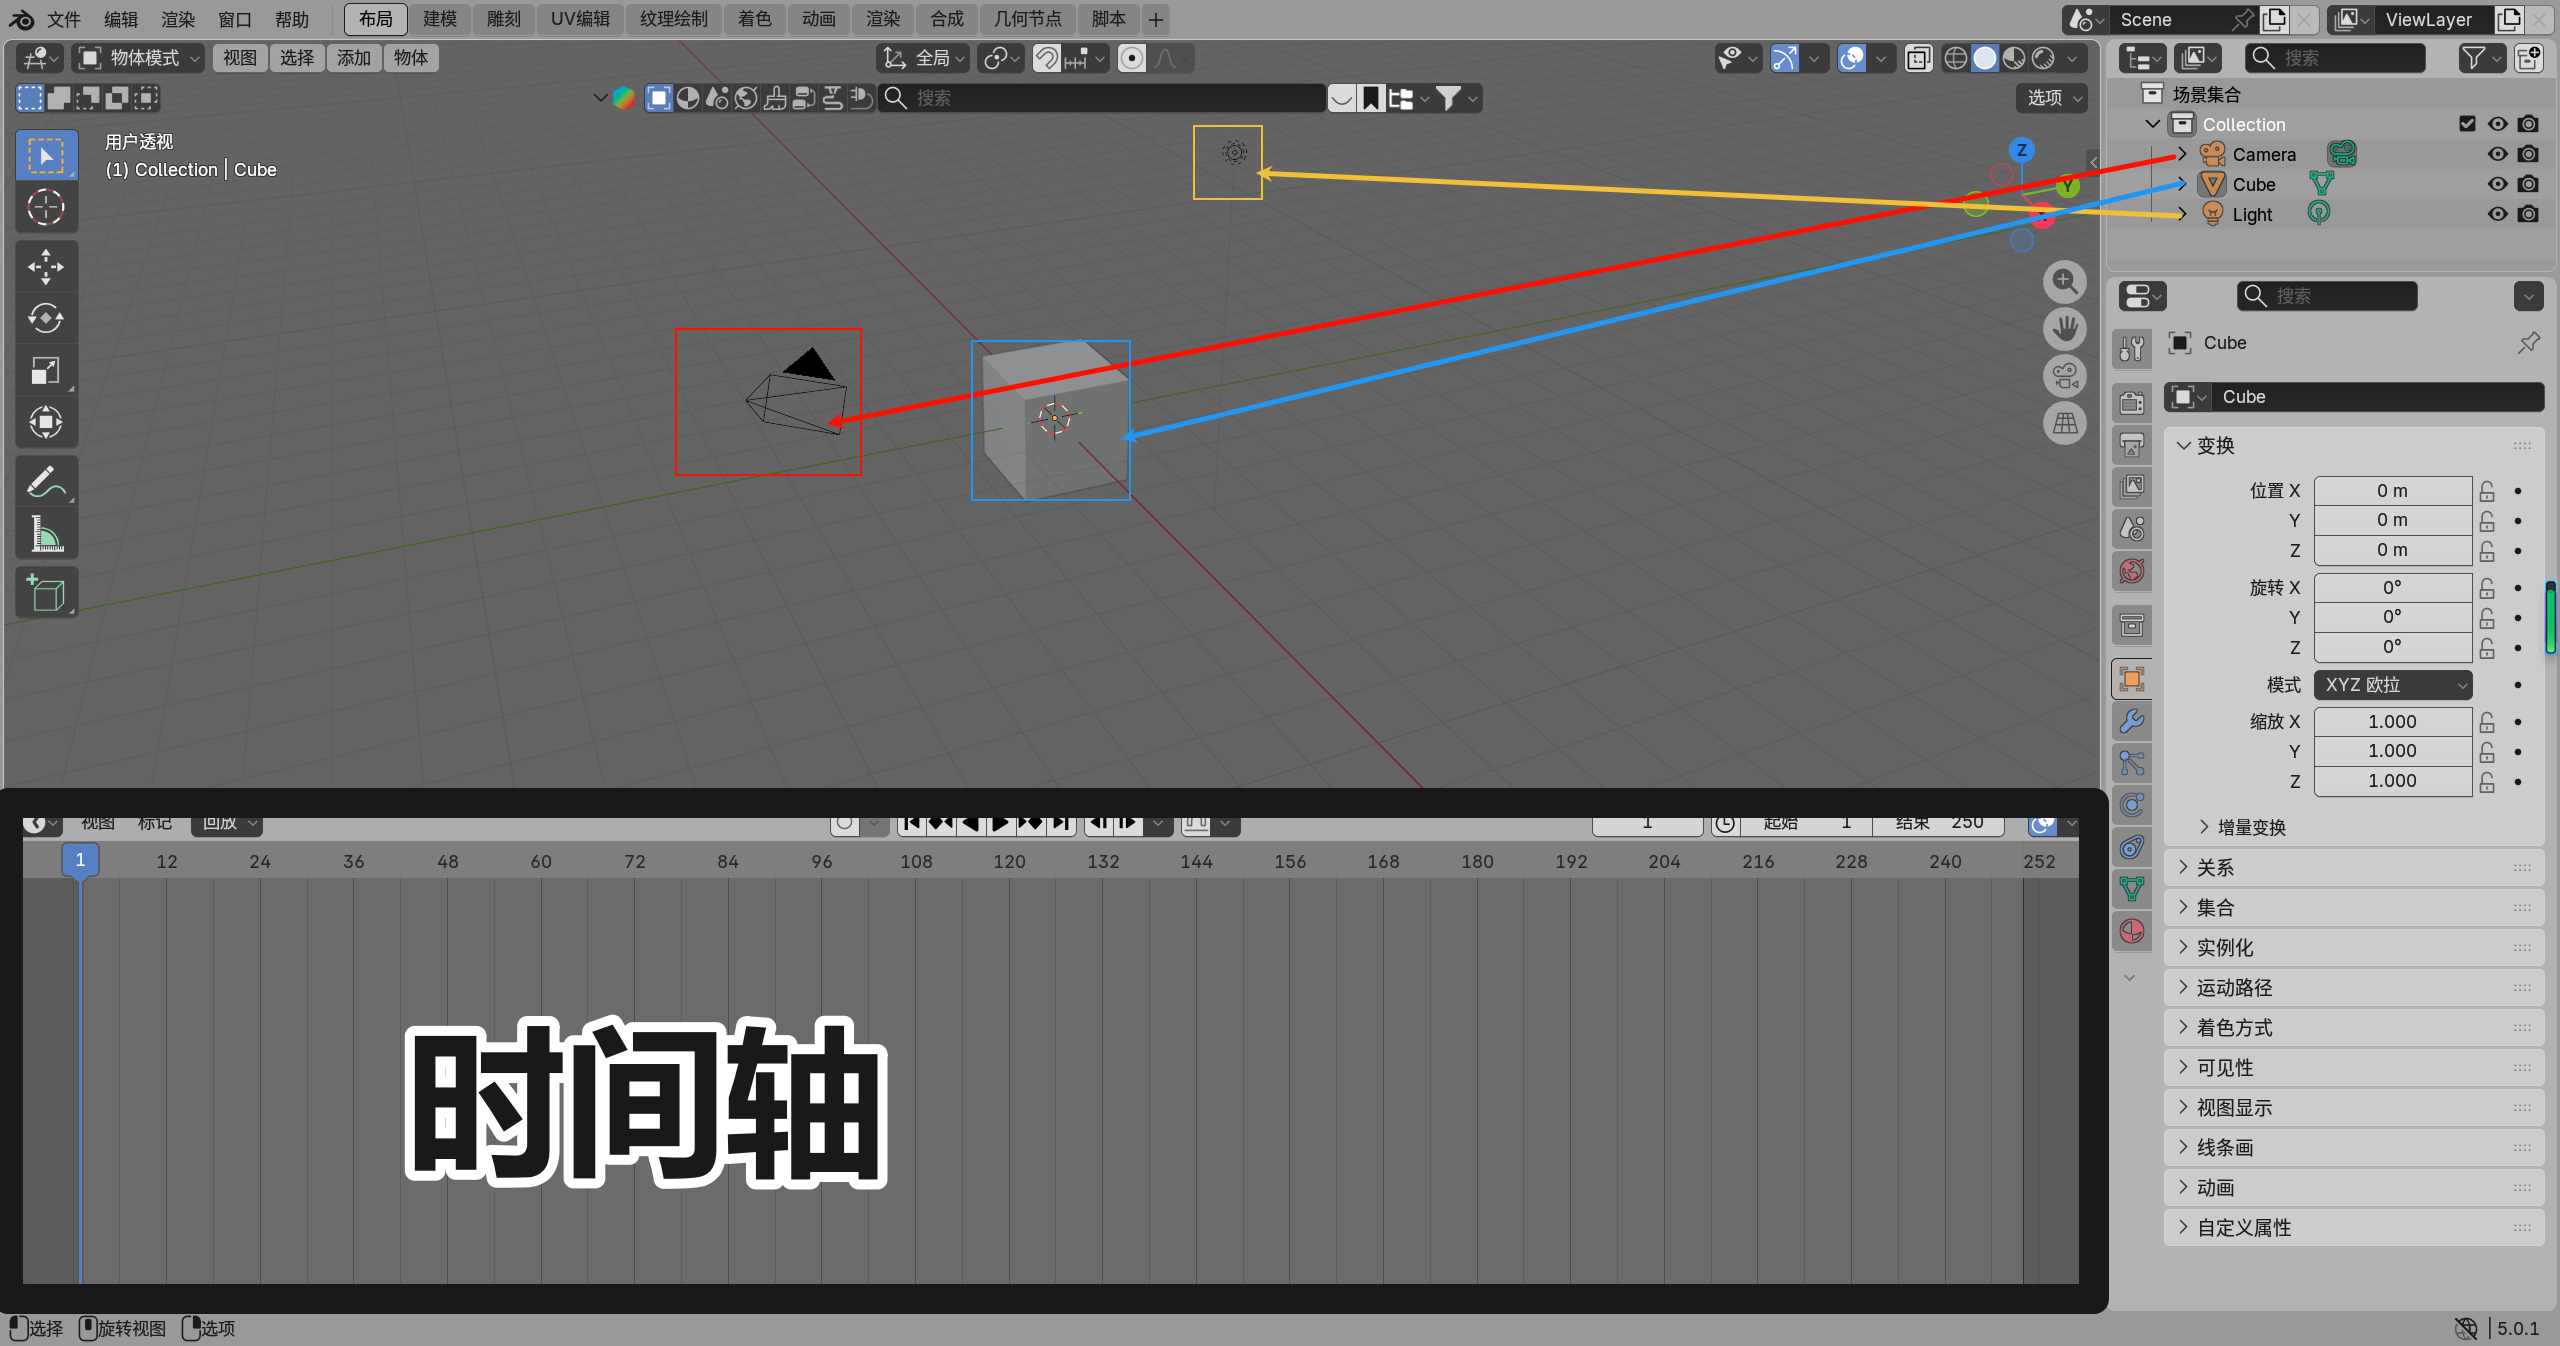The height and width of the screenshot is (1346, 2560).
Task: Click frame 120 on the timeline ruler
Action: [x=1009, y=861]
